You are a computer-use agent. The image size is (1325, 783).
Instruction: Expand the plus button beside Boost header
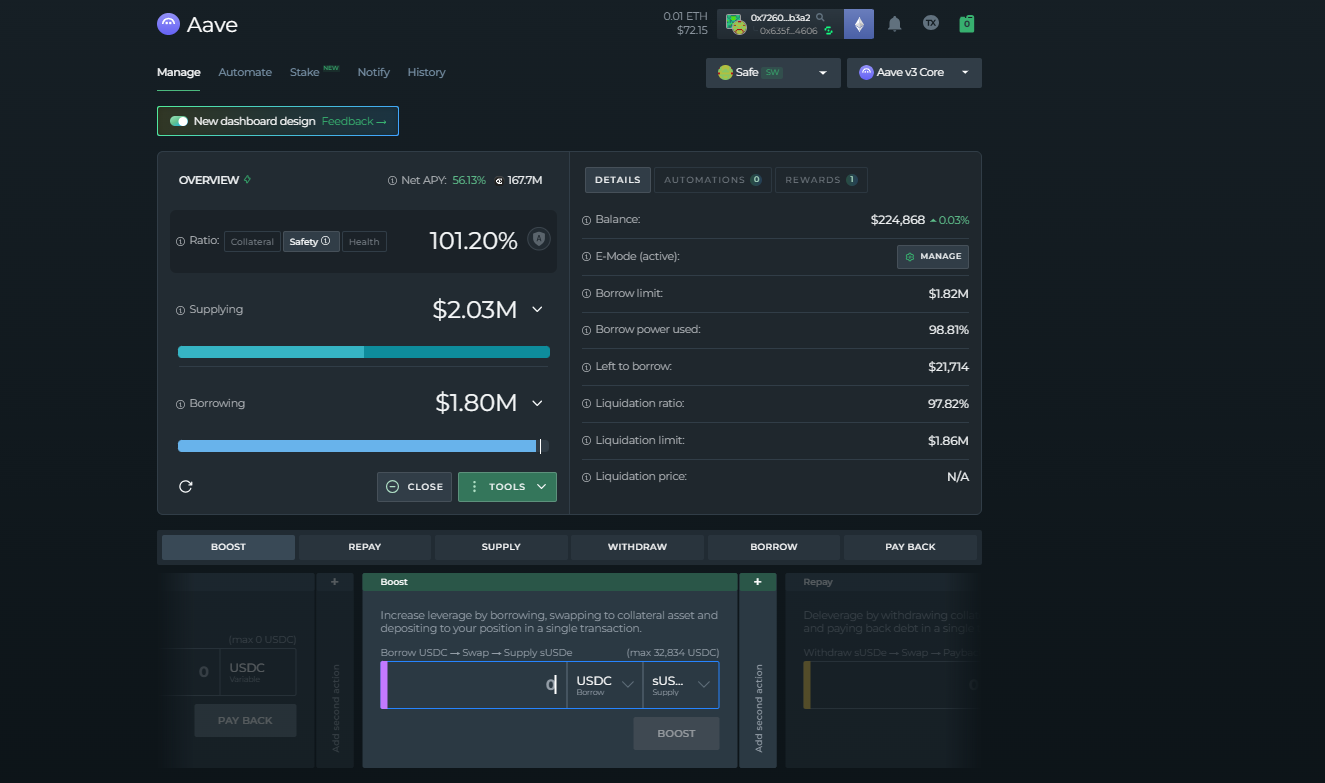757,582
